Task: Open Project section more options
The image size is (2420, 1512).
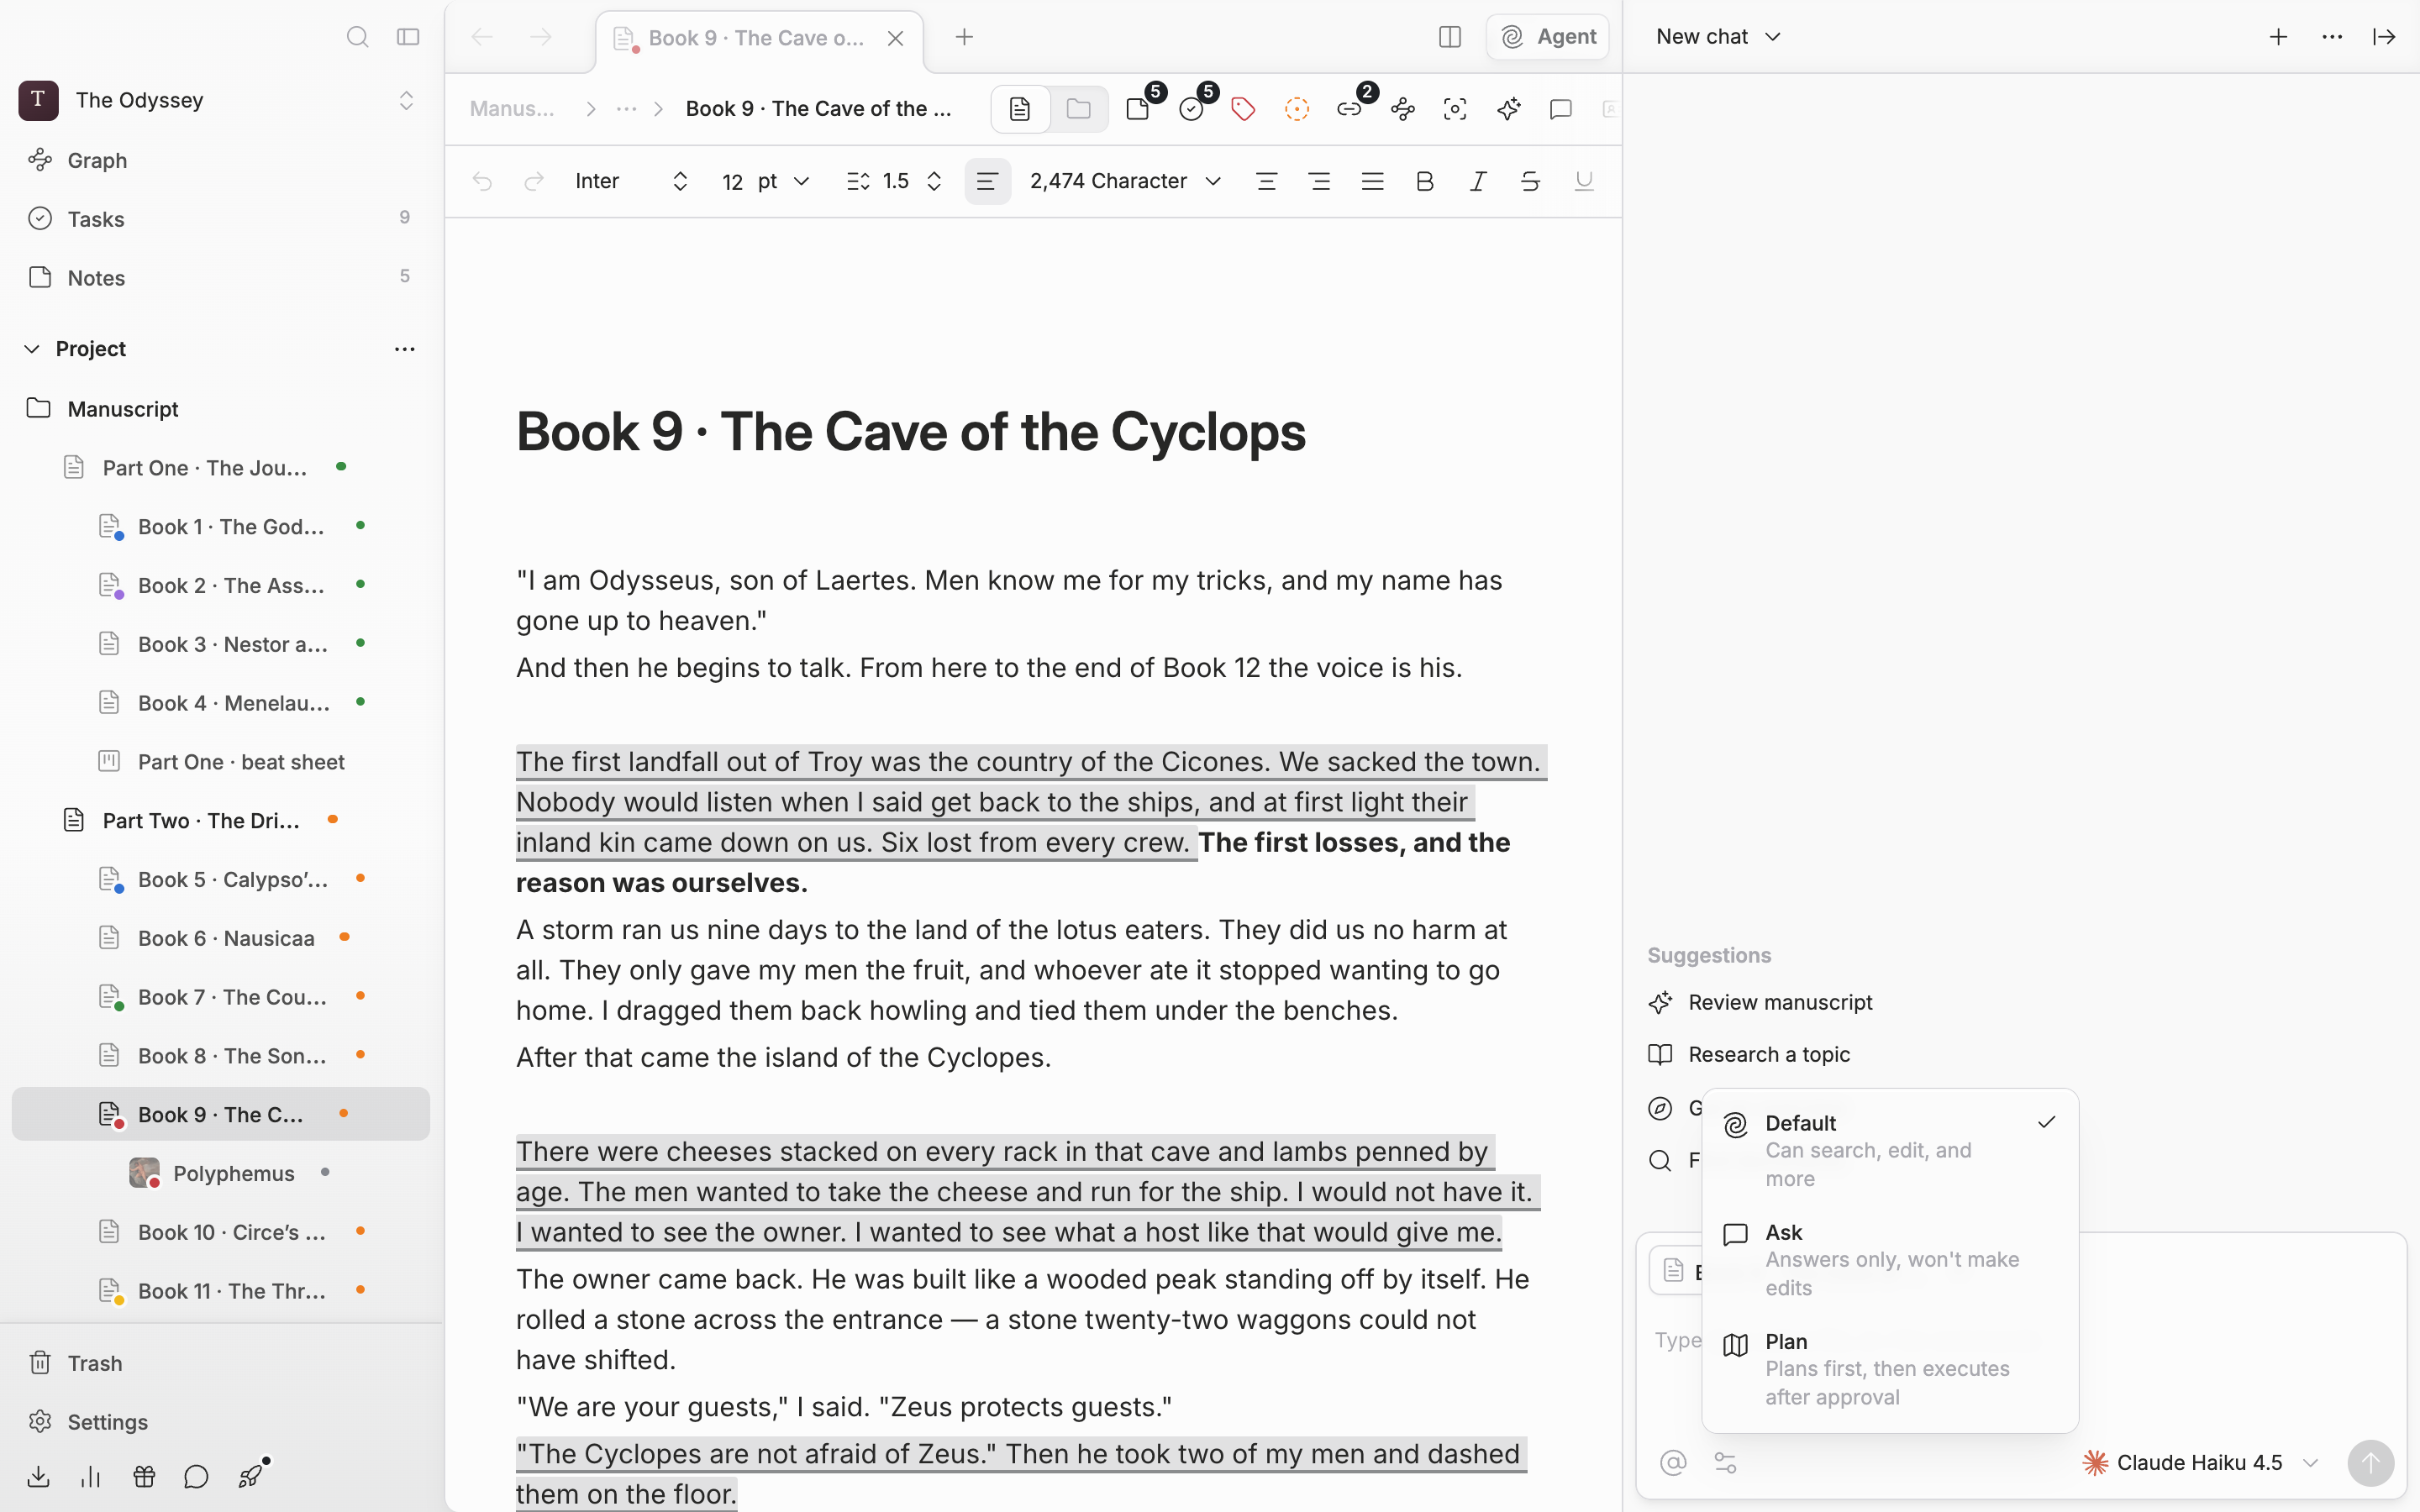Action: 405,349
